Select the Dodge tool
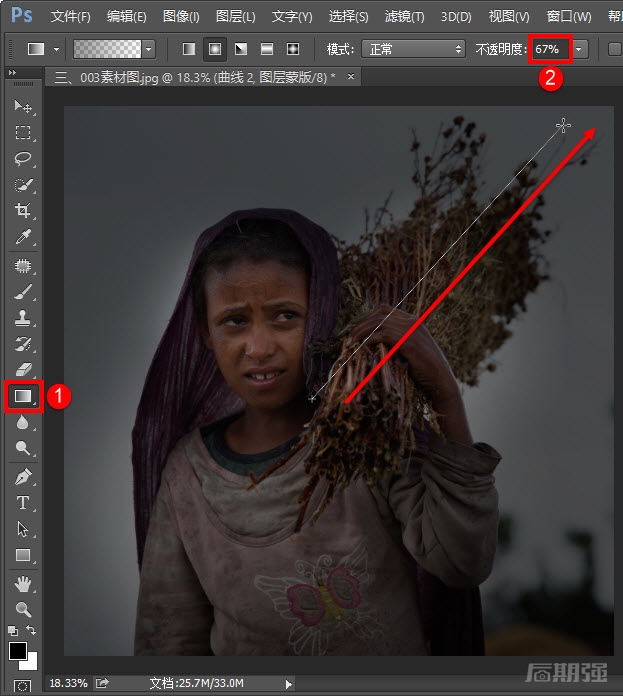Image resolution: width=623 pixels, height=696 pixels. tap(23, 448)
